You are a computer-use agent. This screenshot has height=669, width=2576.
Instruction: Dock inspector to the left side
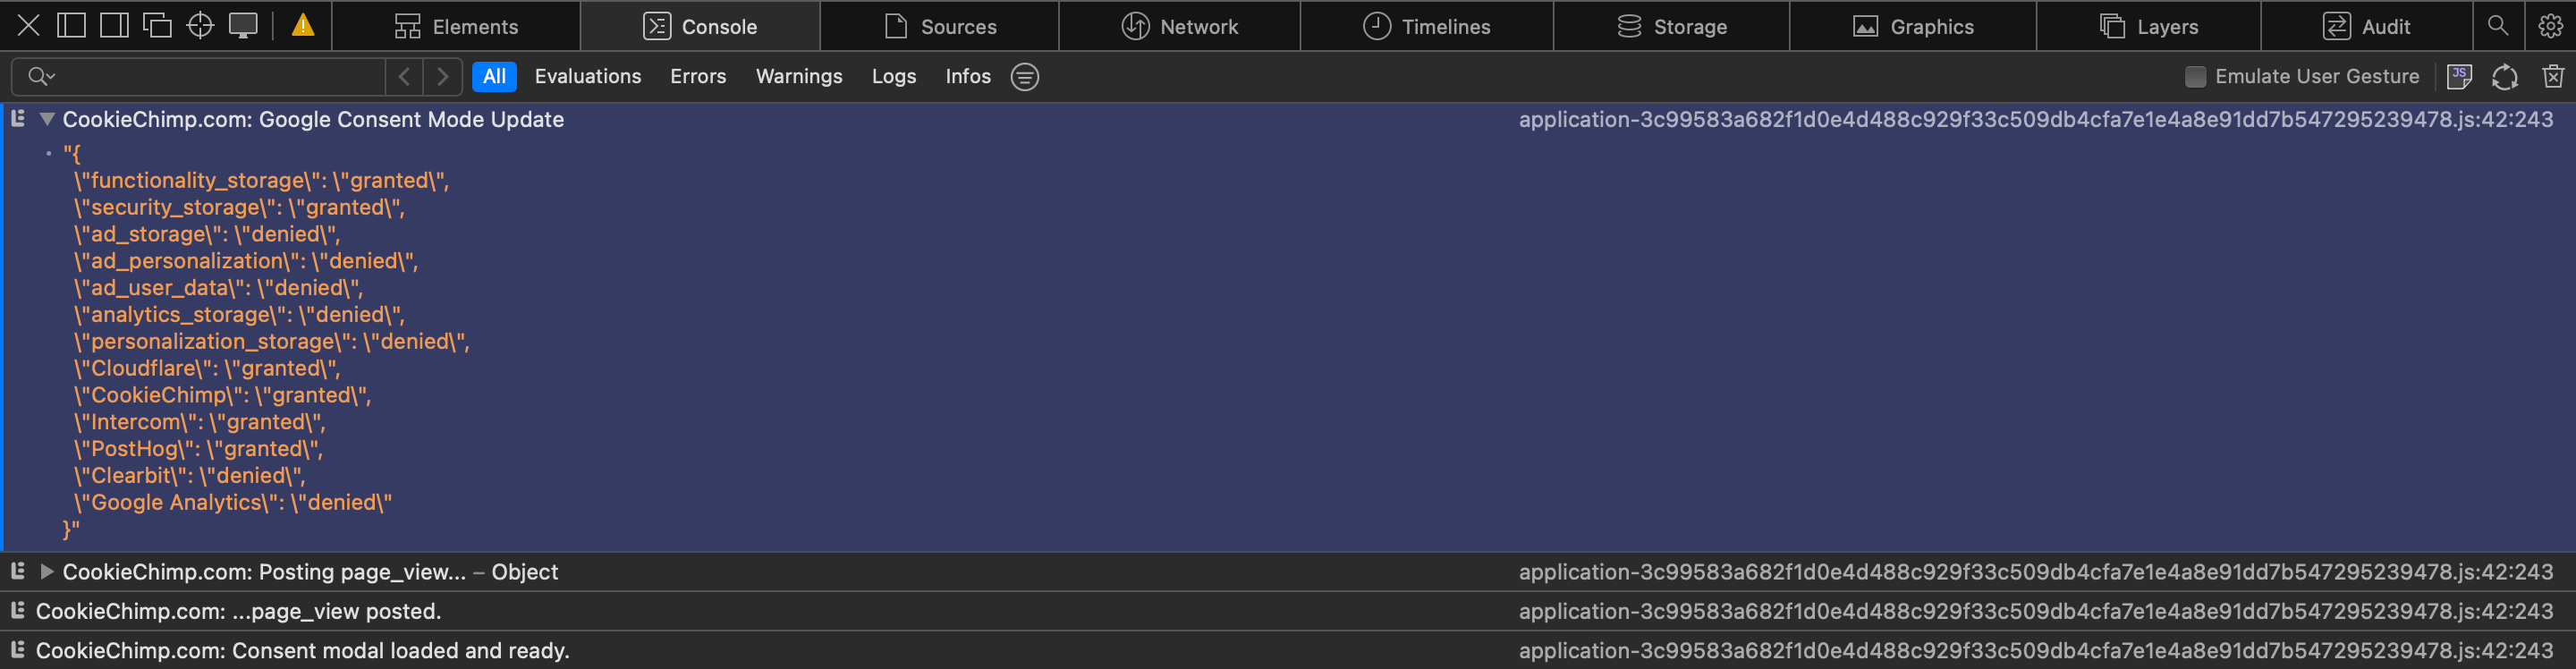coord(71,25)
